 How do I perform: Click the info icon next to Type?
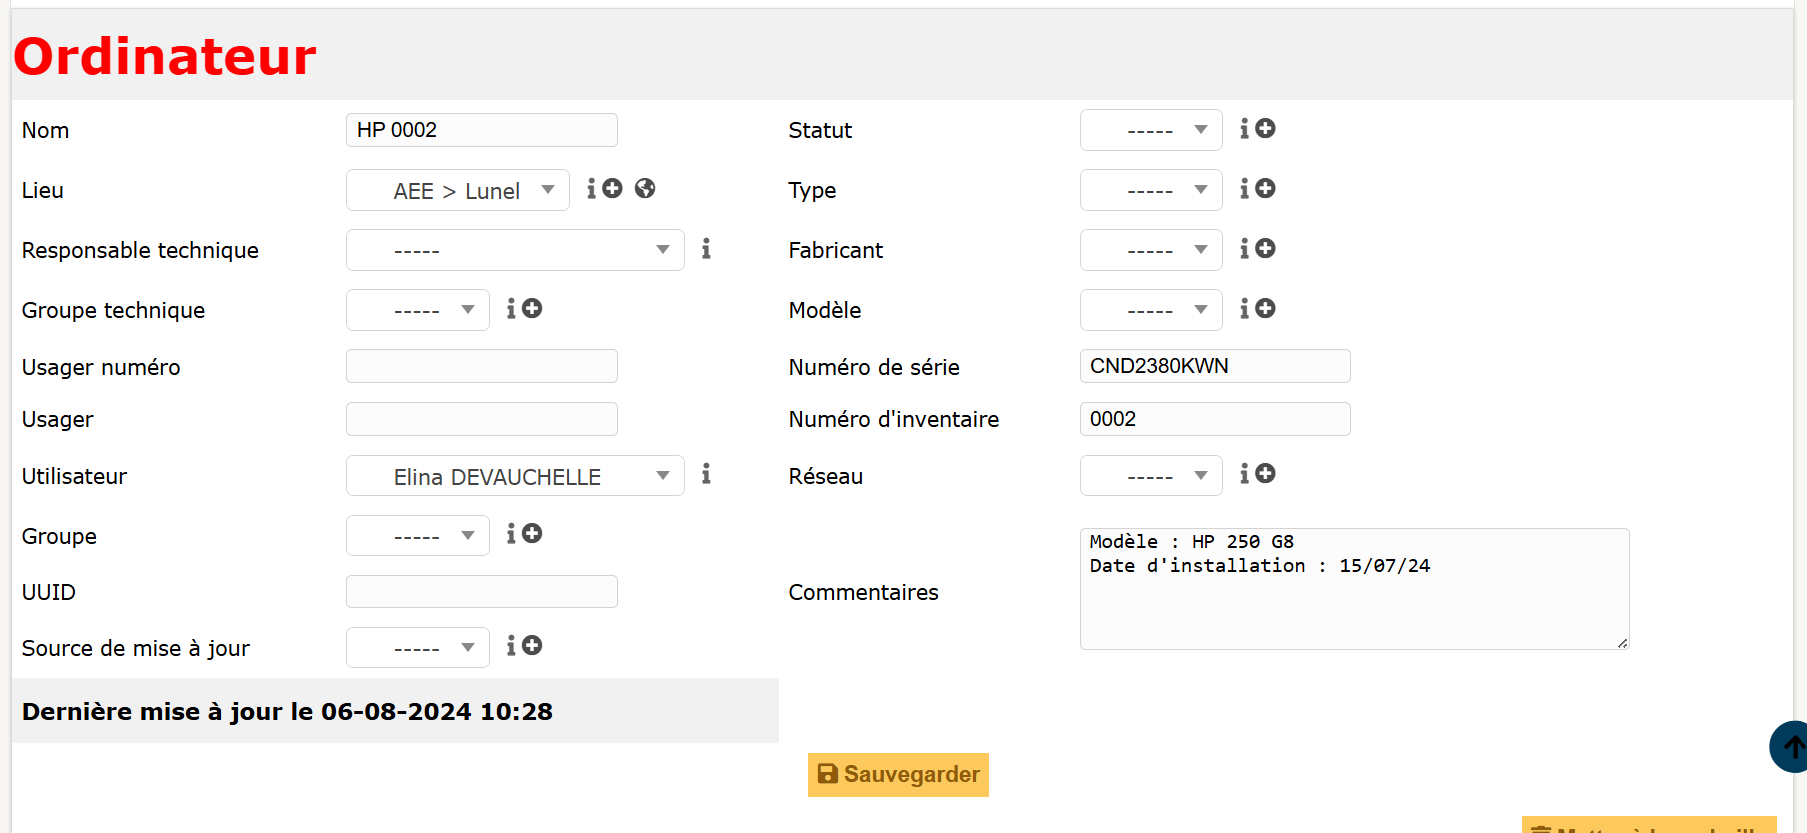[x=1245, y=189]
